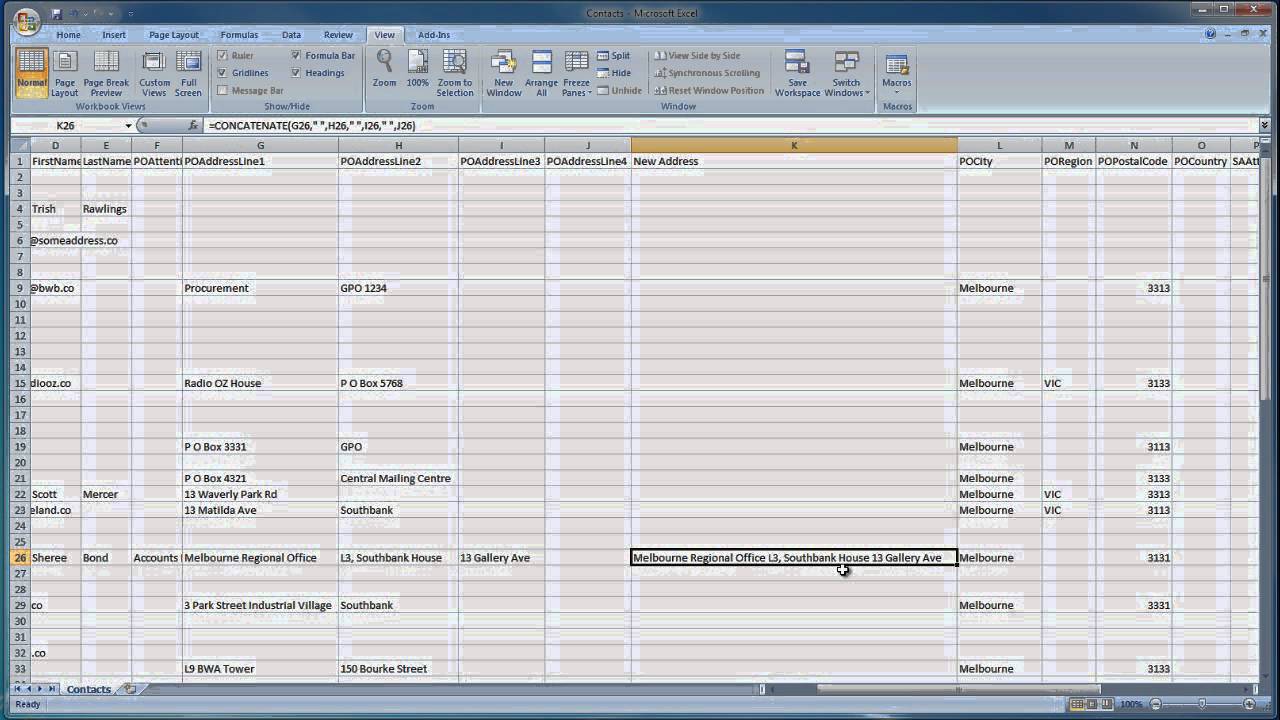
Task: Click row 26 header
Action: click(x=19, y=558)
